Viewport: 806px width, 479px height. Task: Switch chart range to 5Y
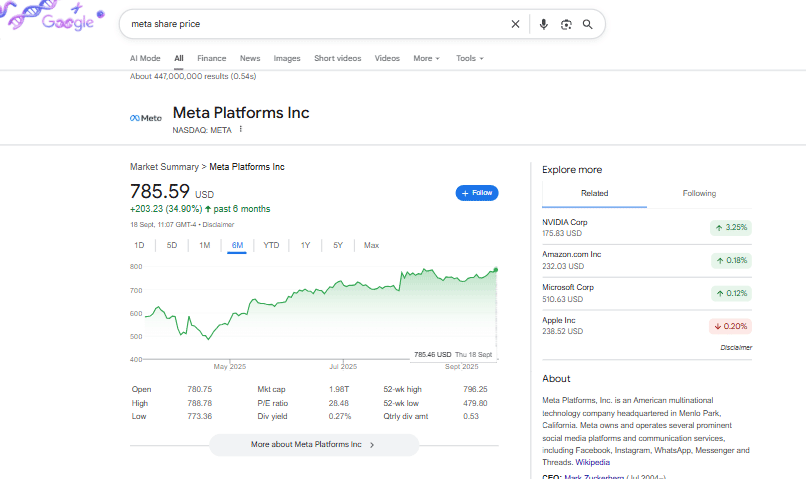point(338,245)
